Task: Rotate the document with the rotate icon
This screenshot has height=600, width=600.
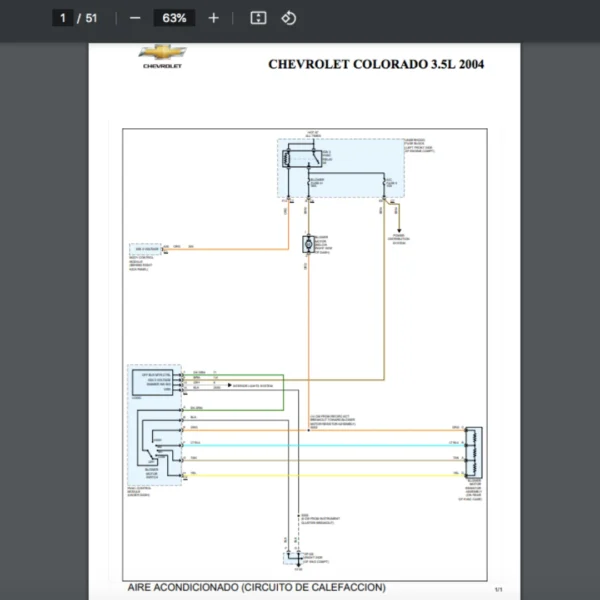Action: pyautogui.click(x=288, y=18)
